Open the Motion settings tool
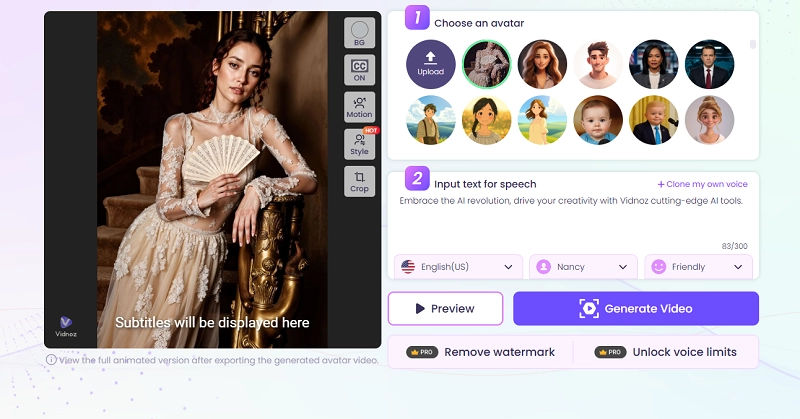Image resolution: width=800 pixels, height=419 pixels. [359, 107]
